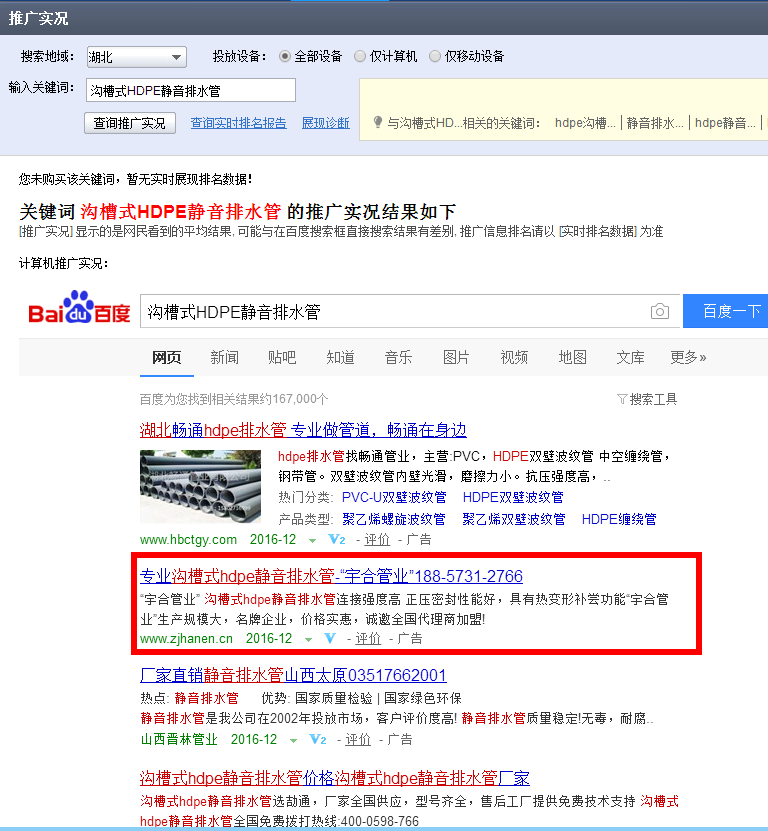Open the 搜索工具 link
The width and height of the screenshot is (768, 831).
click(x=653, y=399)
